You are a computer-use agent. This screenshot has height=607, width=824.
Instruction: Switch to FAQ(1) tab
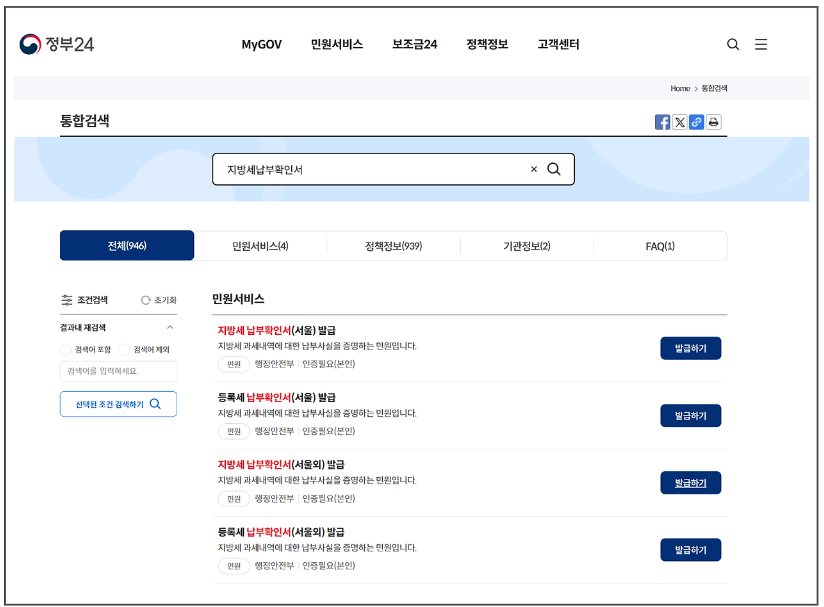660,246
